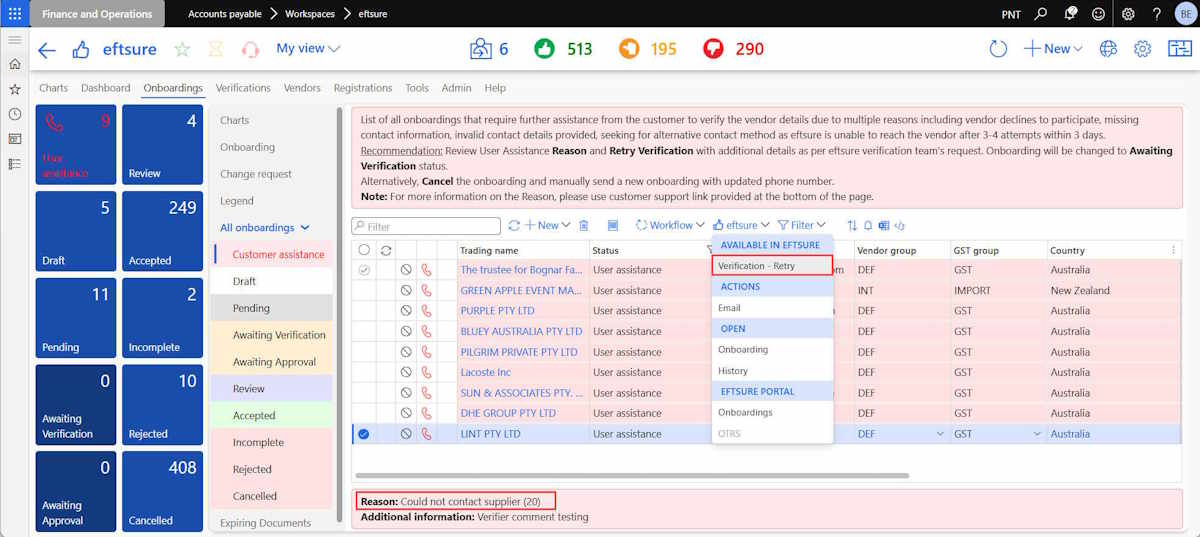Open the notifications bell
The width and height of the screenshot is (1200, 537).
point(1070,14)
